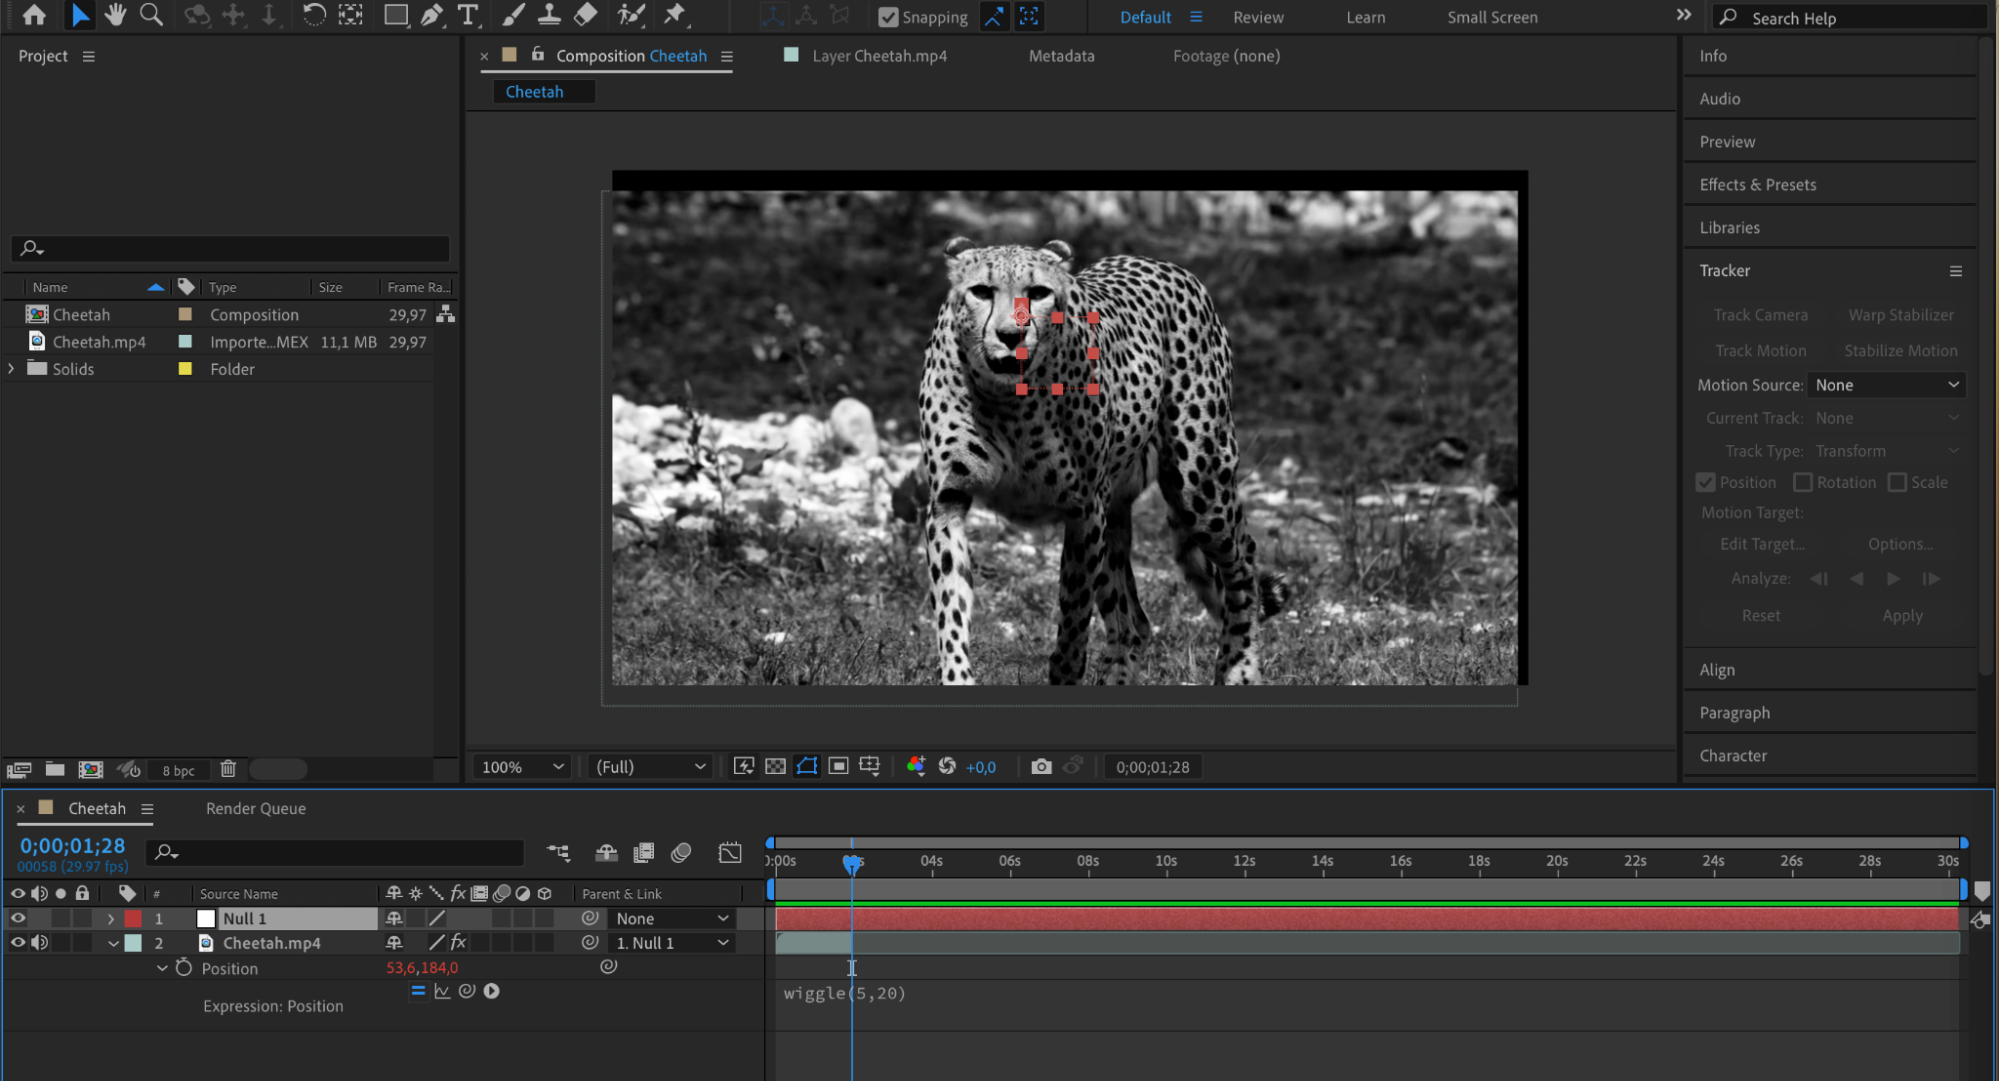1999x1081 pixels.
Task: Click the Take Snapshot camera icon
Action: [1041, 767]
